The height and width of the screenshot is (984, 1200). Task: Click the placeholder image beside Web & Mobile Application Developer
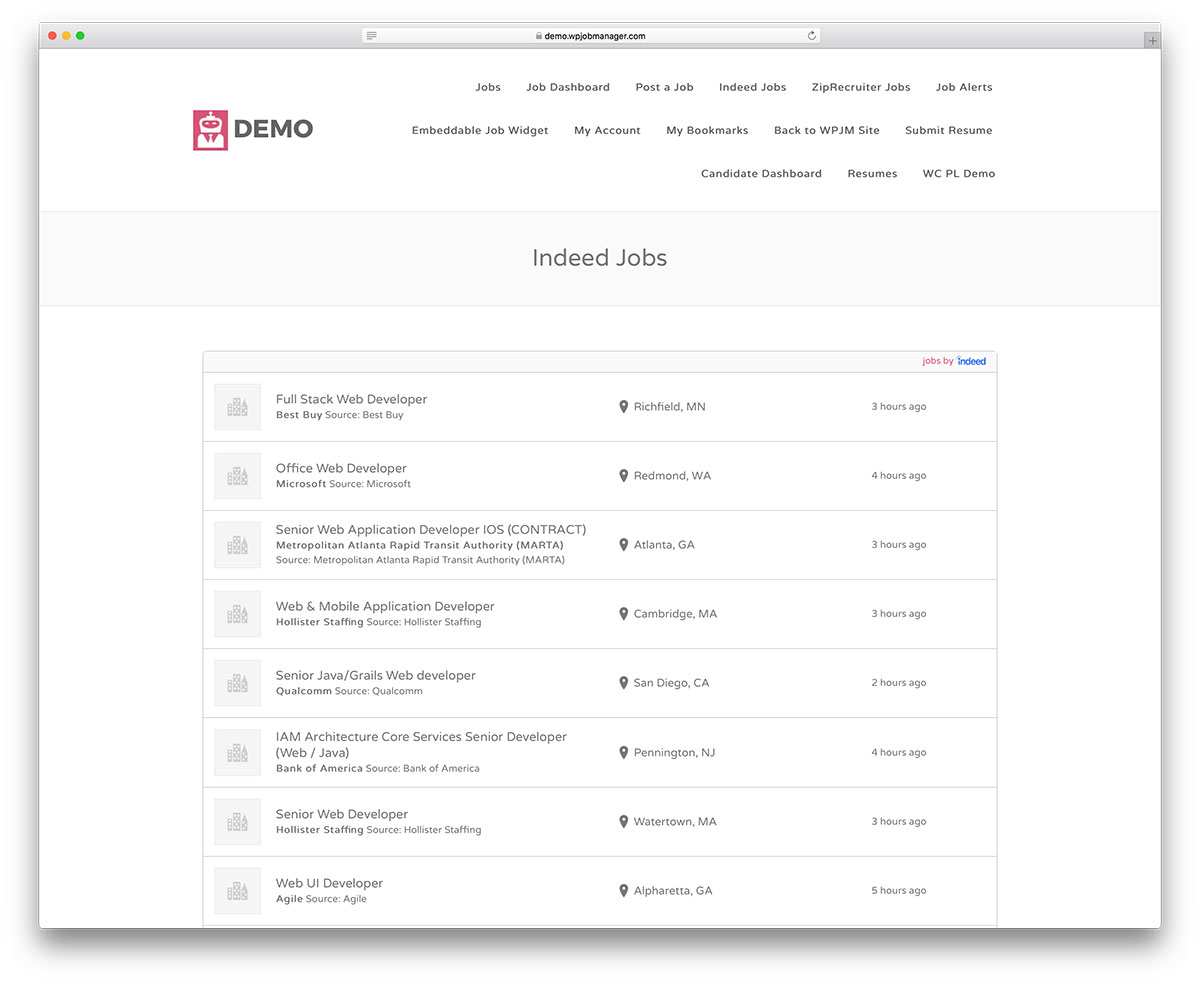point(237,614)
